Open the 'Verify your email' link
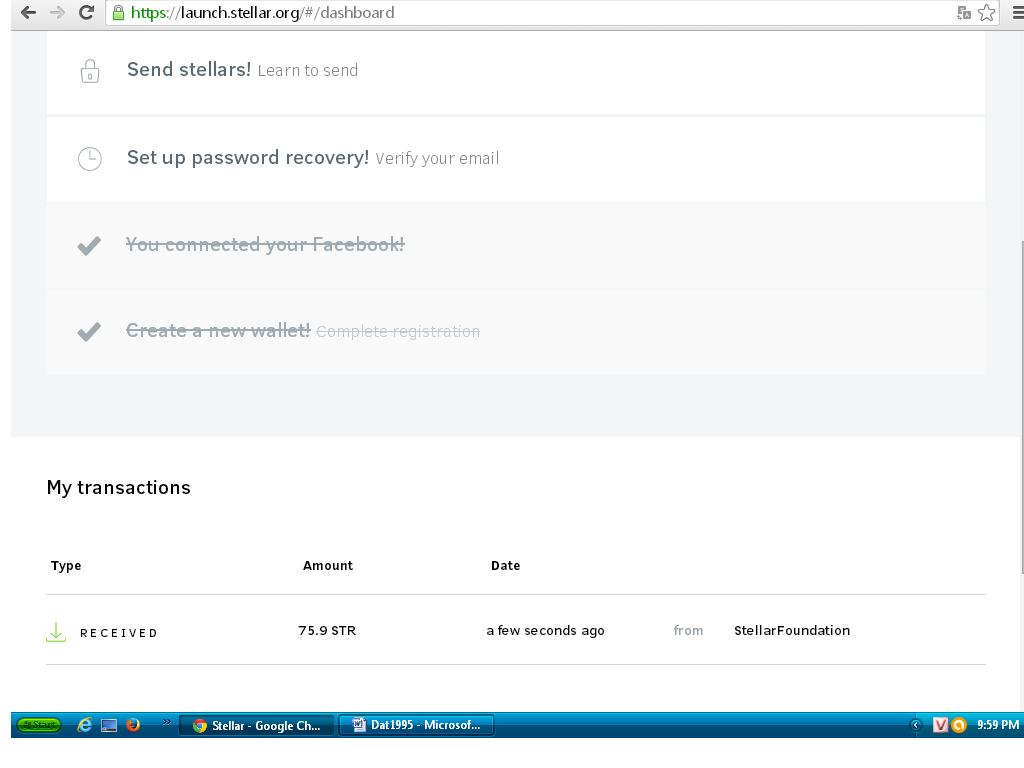The image size is (1024, 768). coord(437,158)
